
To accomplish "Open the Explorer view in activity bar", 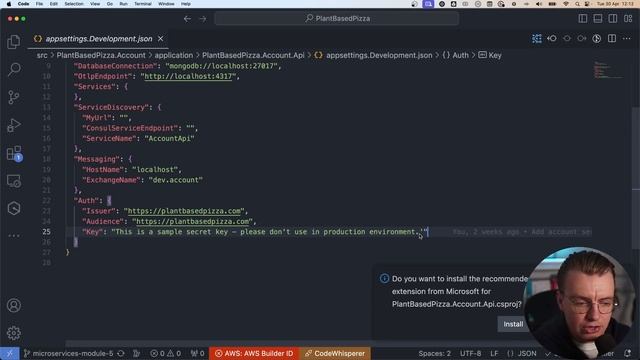I will [x=14, y=42].
